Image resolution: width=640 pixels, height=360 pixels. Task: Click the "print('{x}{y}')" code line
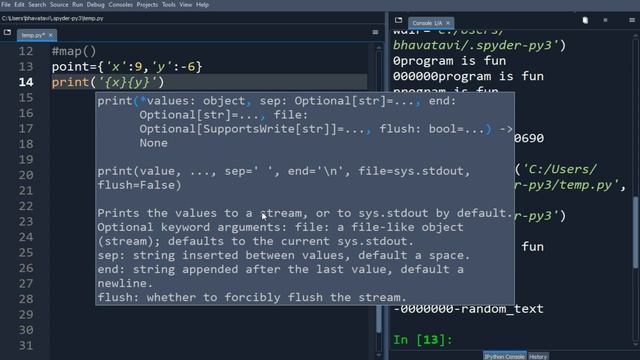pos(108,82)
